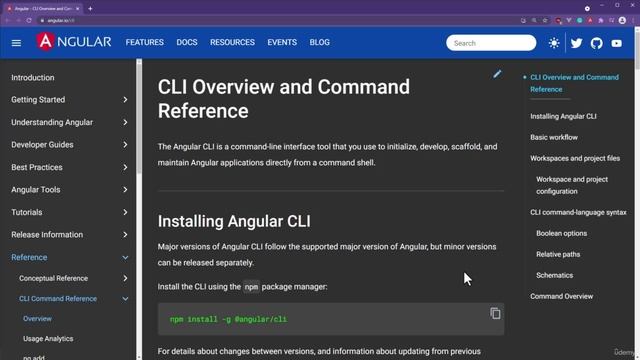The image size is (640, 360).
Task: Copy the npm install code snippet
Action: (495, 313)
